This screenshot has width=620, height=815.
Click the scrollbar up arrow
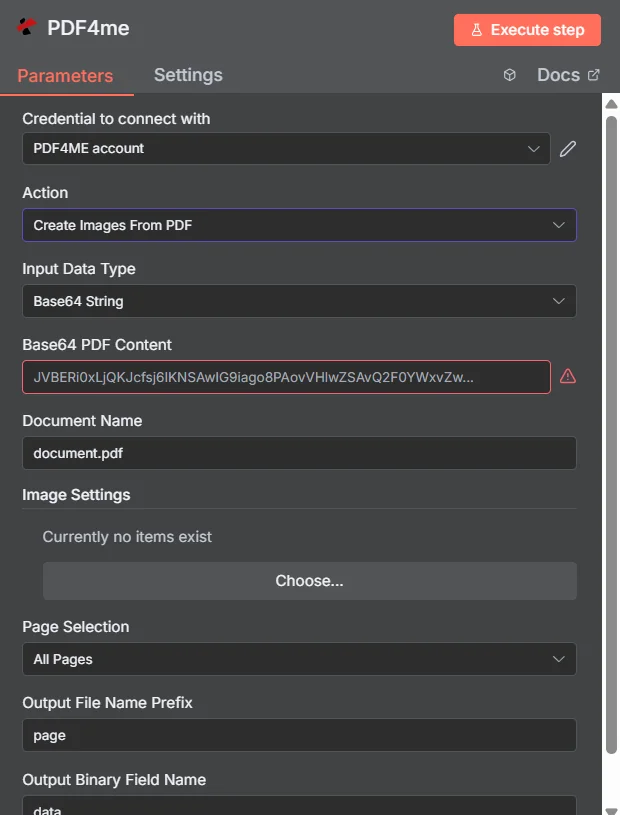point(611,104)
